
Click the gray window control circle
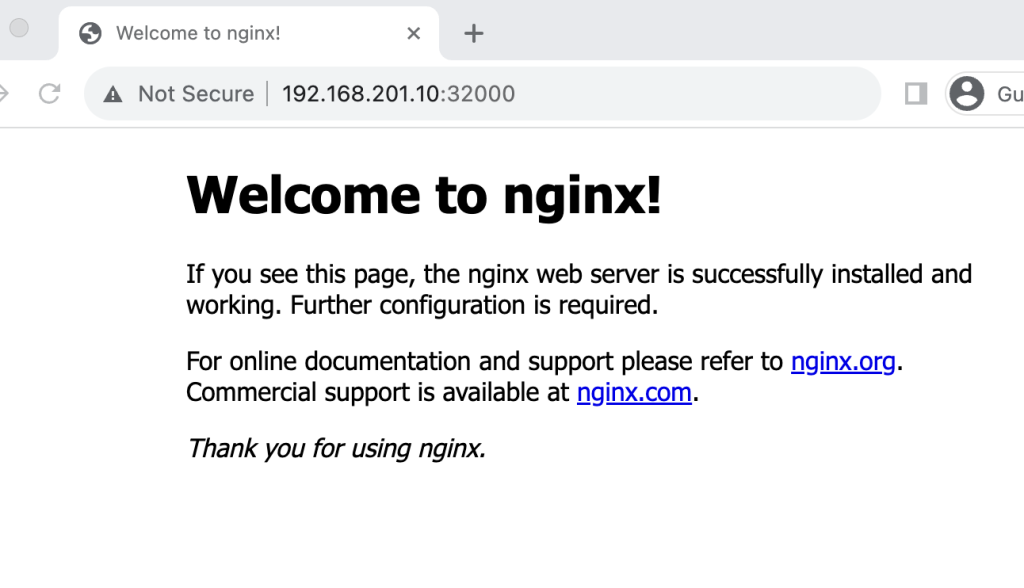pyautogui.click(x=19, y=27)
